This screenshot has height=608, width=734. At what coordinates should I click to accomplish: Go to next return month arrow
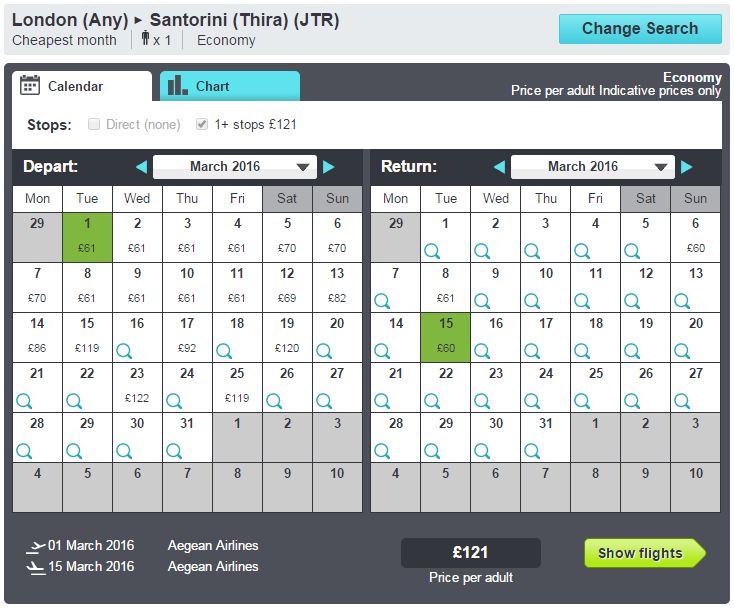pyautogui.click(x=686, y=167)
